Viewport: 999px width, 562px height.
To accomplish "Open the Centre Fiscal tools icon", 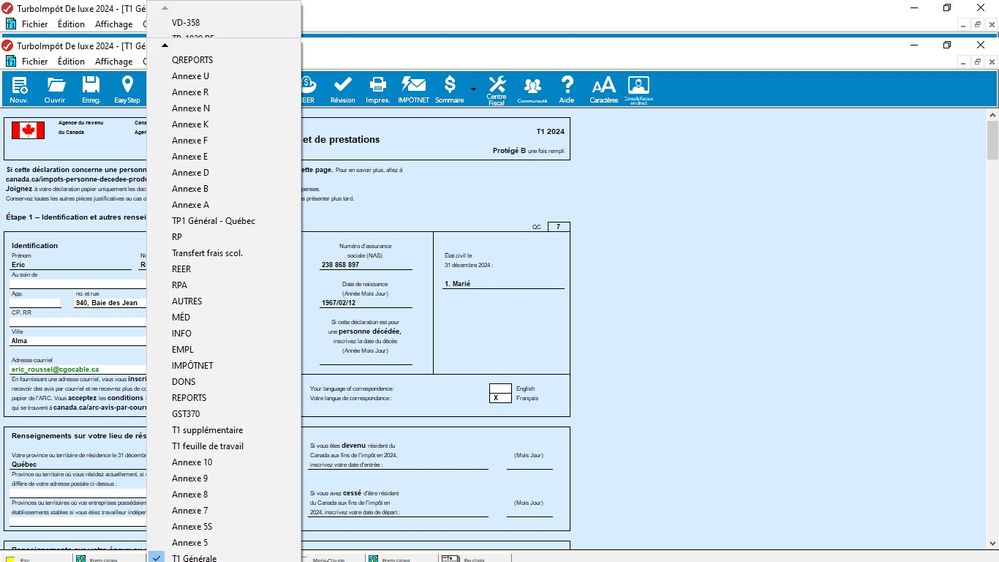I will point(497,89).
